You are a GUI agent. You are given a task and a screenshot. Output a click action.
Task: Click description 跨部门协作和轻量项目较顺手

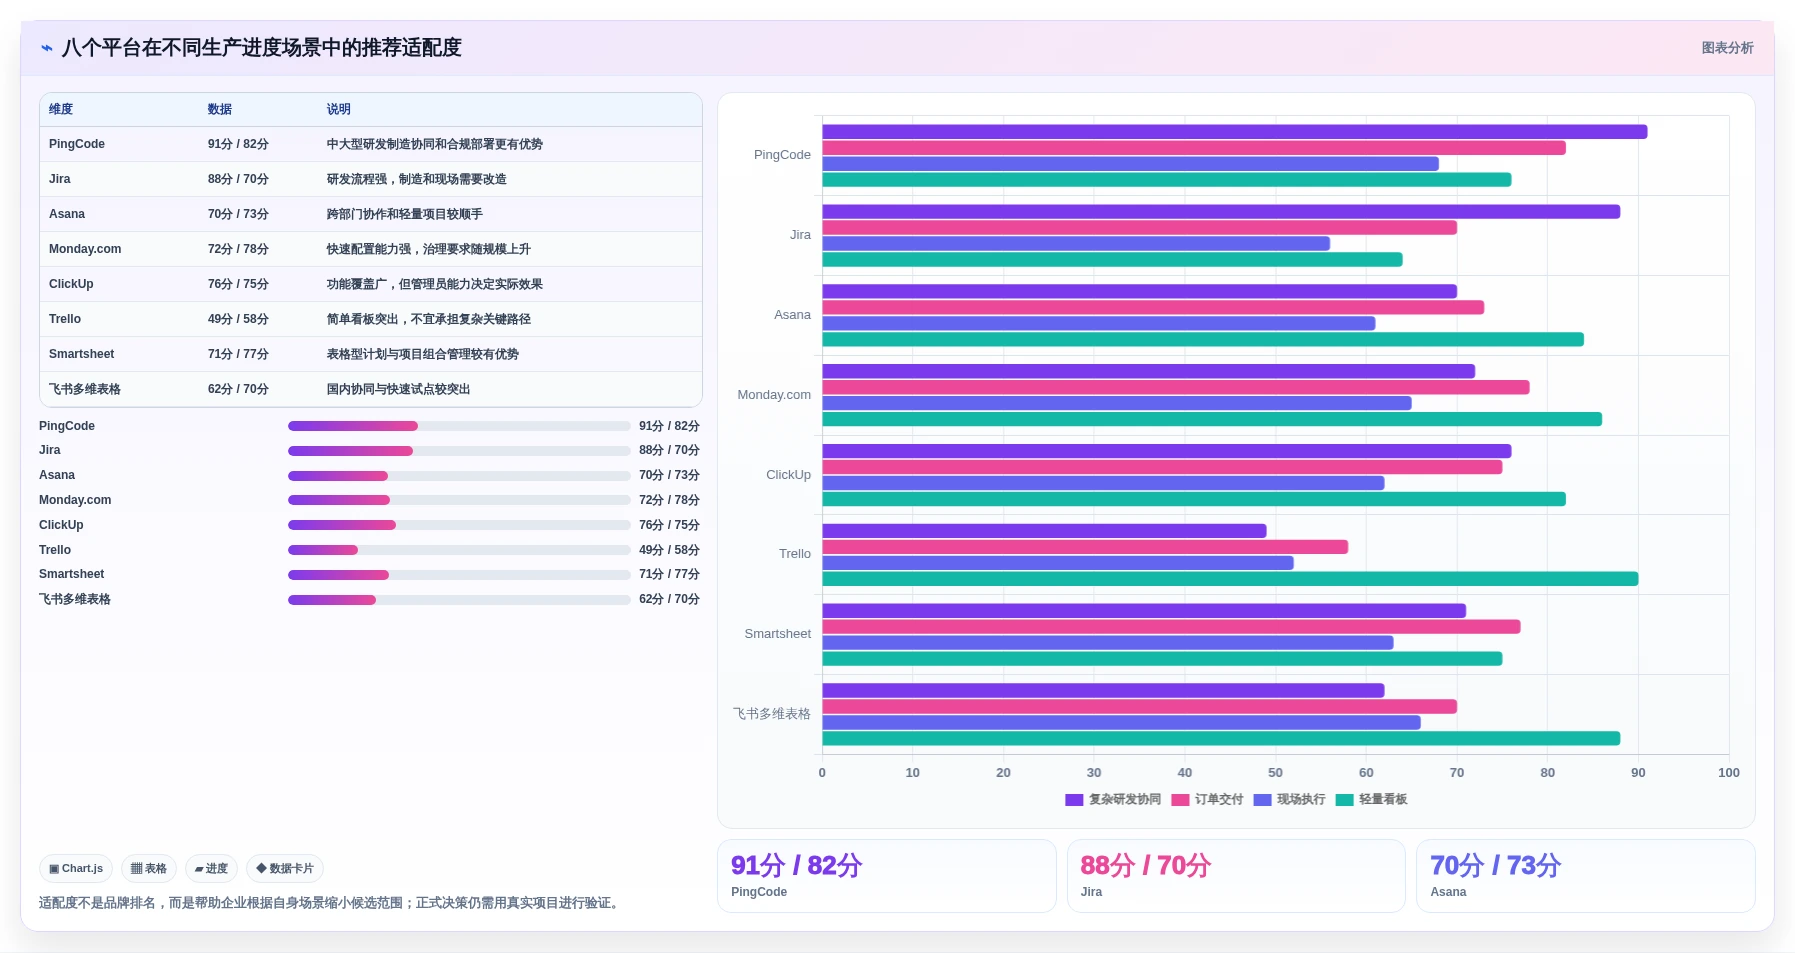tap(405, 214)
